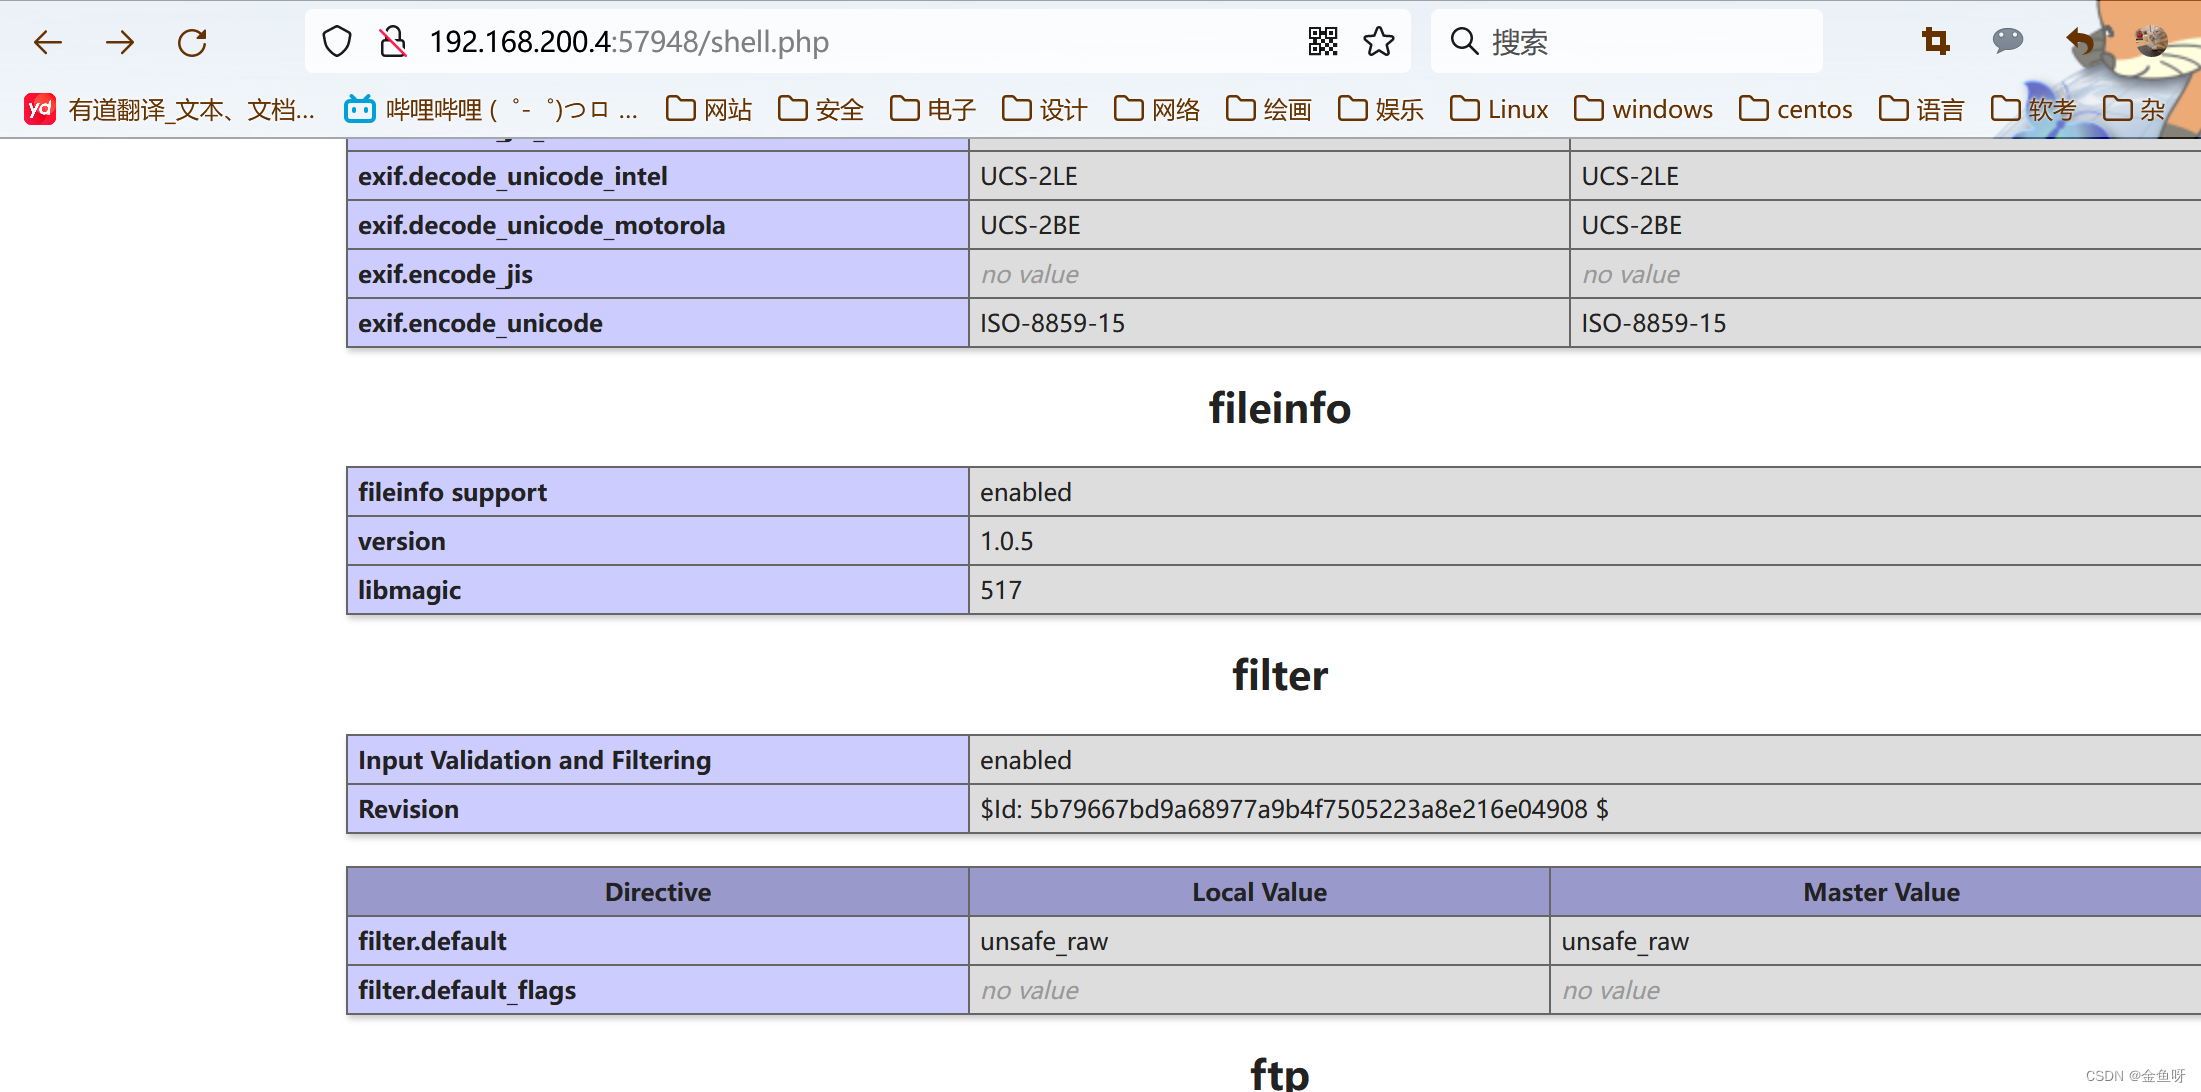Open the windows bookmark folder
This screenshot has height=1092, width=2201.
[x=1643, y=109]
